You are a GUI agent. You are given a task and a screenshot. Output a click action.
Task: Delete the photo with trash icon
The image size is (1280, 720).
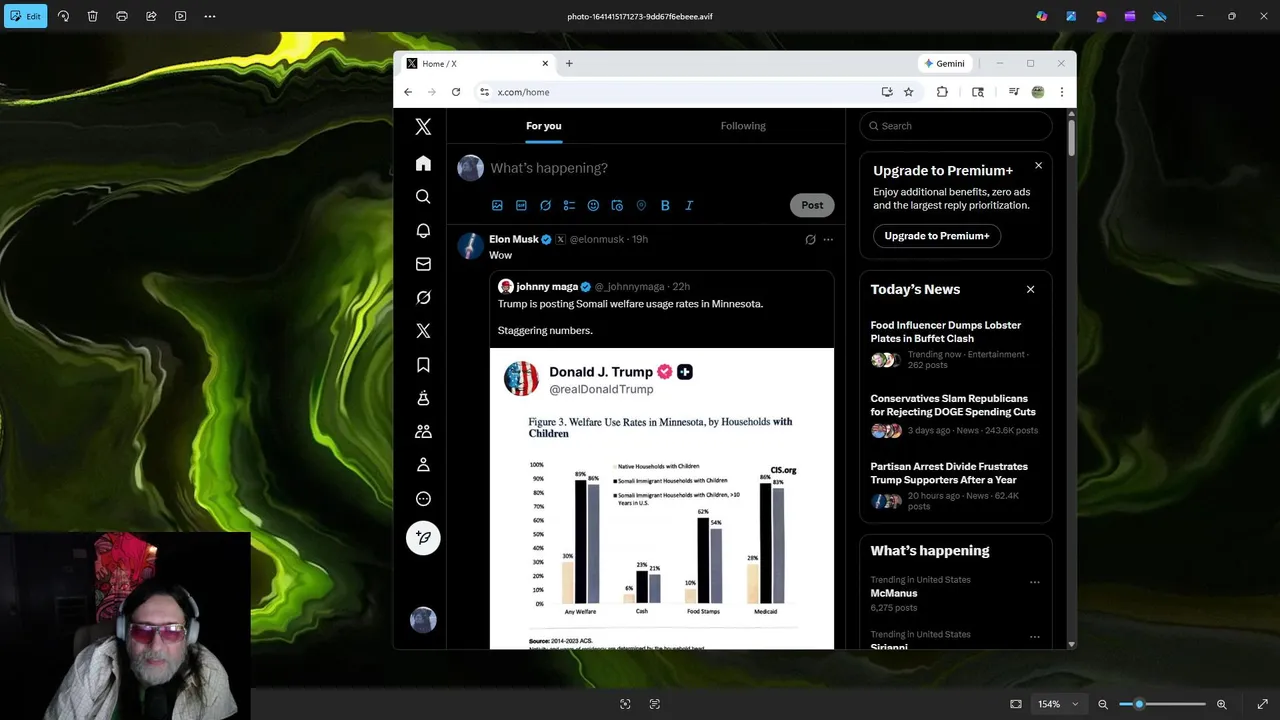(92, 16)
